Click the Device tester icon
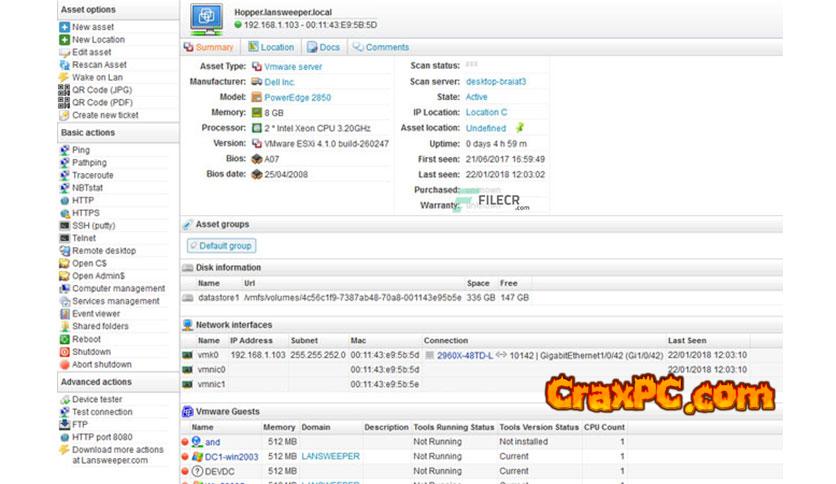This screenshot has width=836, height=484. pyautogui.click(x=65, y=400)
